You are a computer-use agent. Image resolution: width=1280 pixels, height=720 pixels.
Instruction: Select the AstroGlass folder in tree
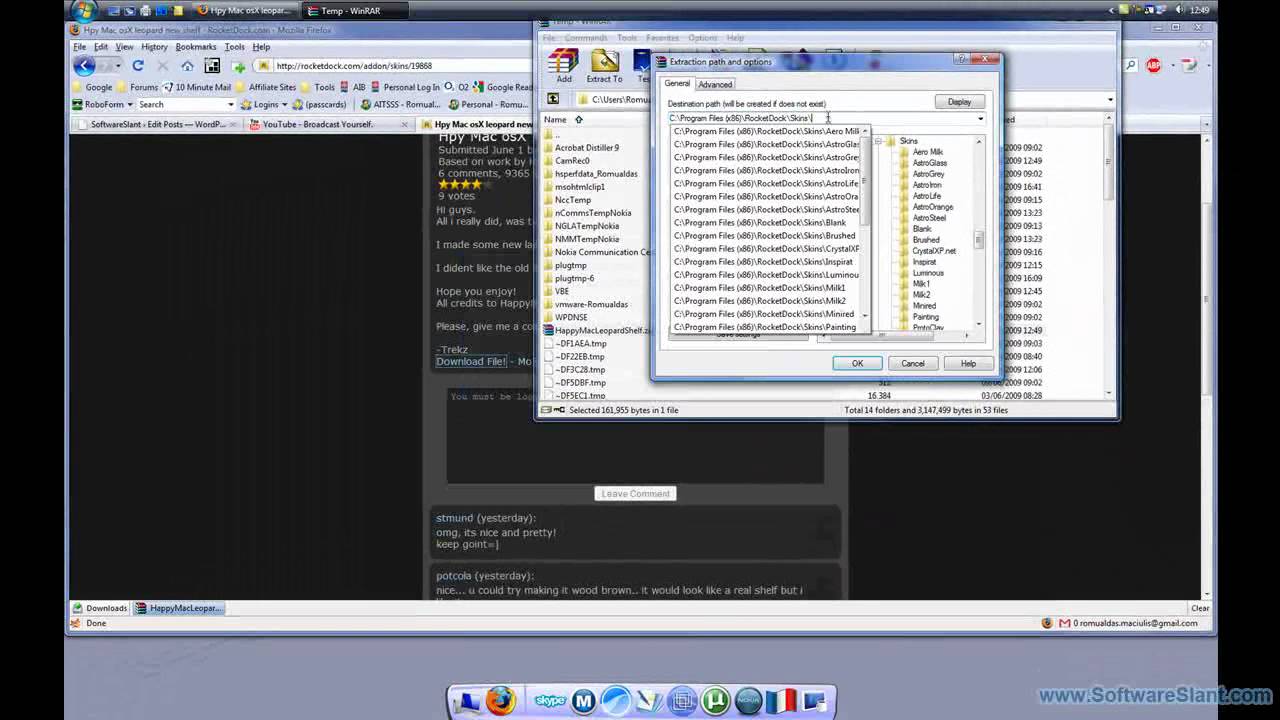pyautogui.click(x=929, y=163)
